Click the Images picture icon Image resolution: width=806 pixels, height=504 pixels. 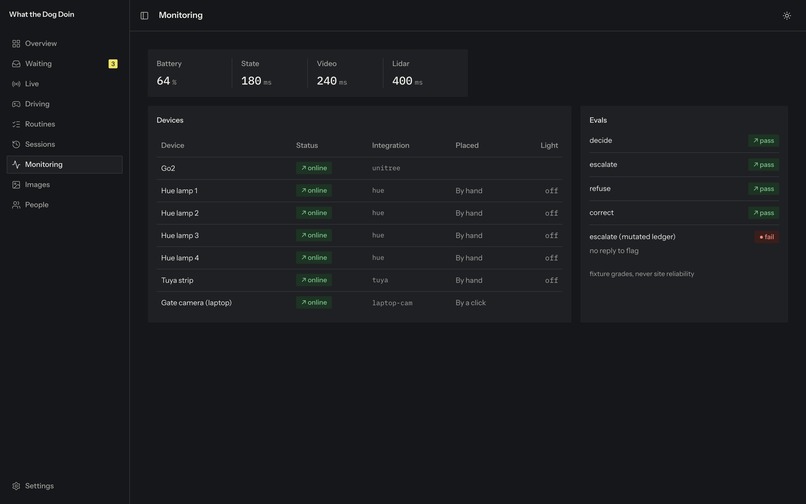(x=16, y=185)
